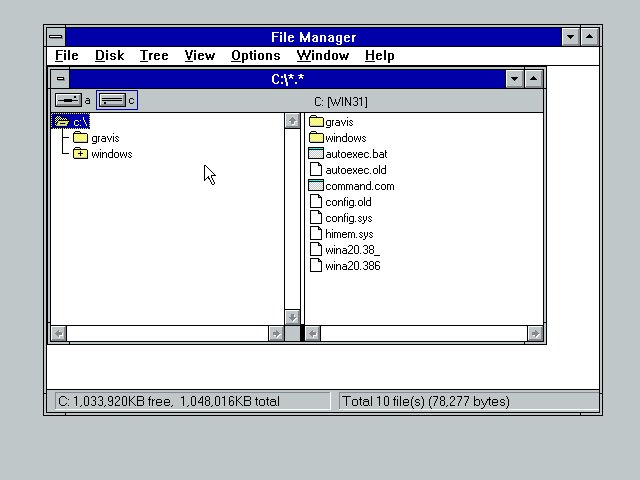The image size is (640, 480).
Task: Expand windows folder icon in the tree
Action: coord(80,153)
